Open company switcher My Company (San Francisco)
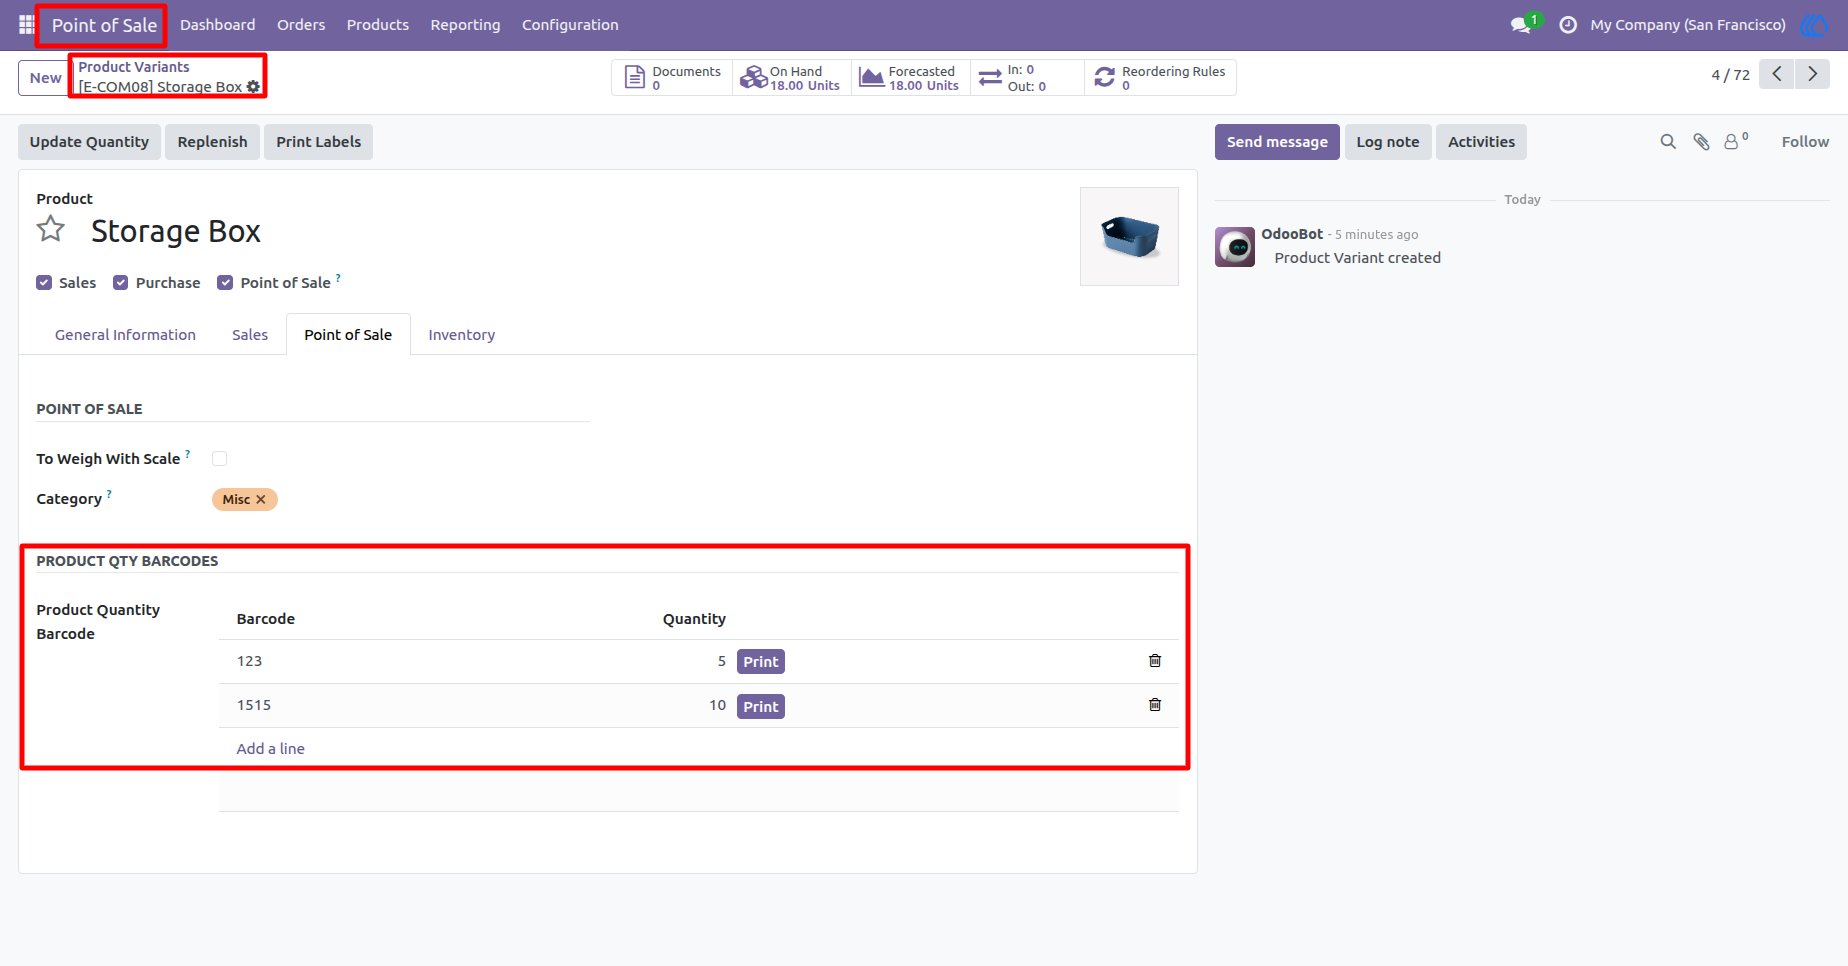Image resolution: width=1848 pixels, height=966 pixels. 1688,25
